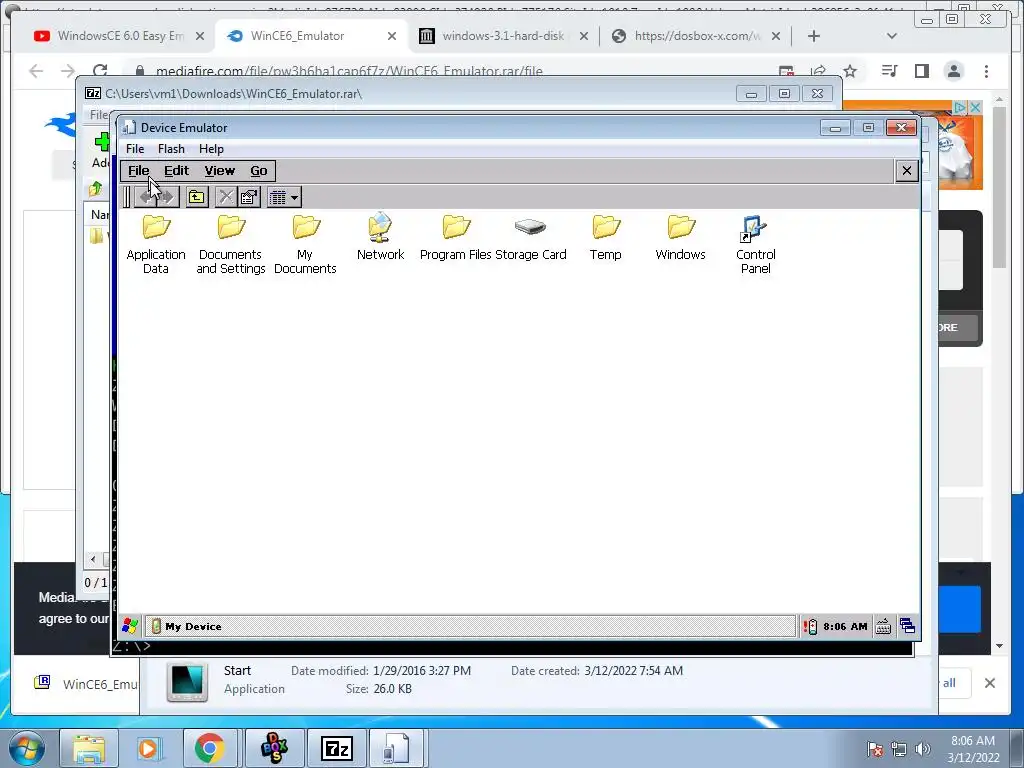Click the Action Center flag tray icon
The width and height of the screenshot is (1024, 768).
tap(875, 749)
